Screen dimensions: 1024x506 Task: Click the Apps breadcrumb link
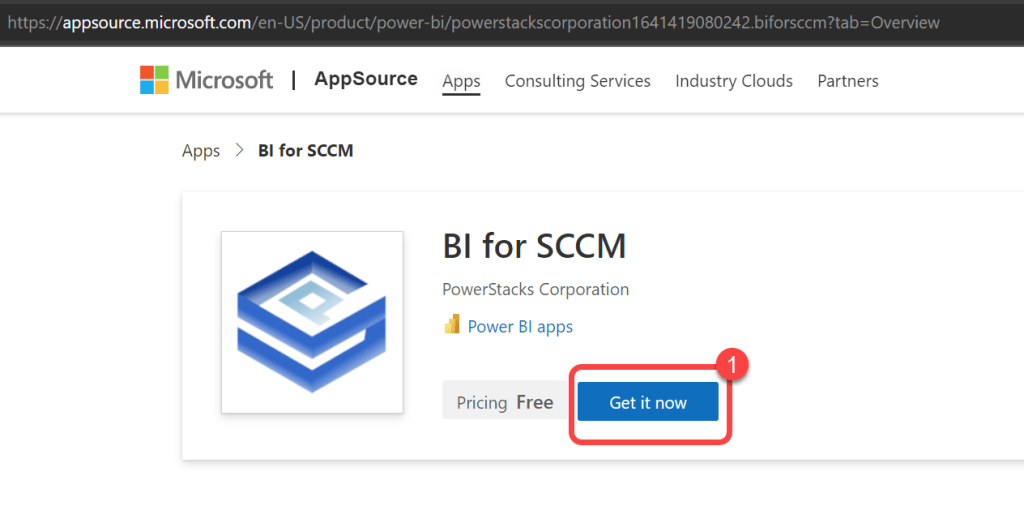tap(201, 151)
